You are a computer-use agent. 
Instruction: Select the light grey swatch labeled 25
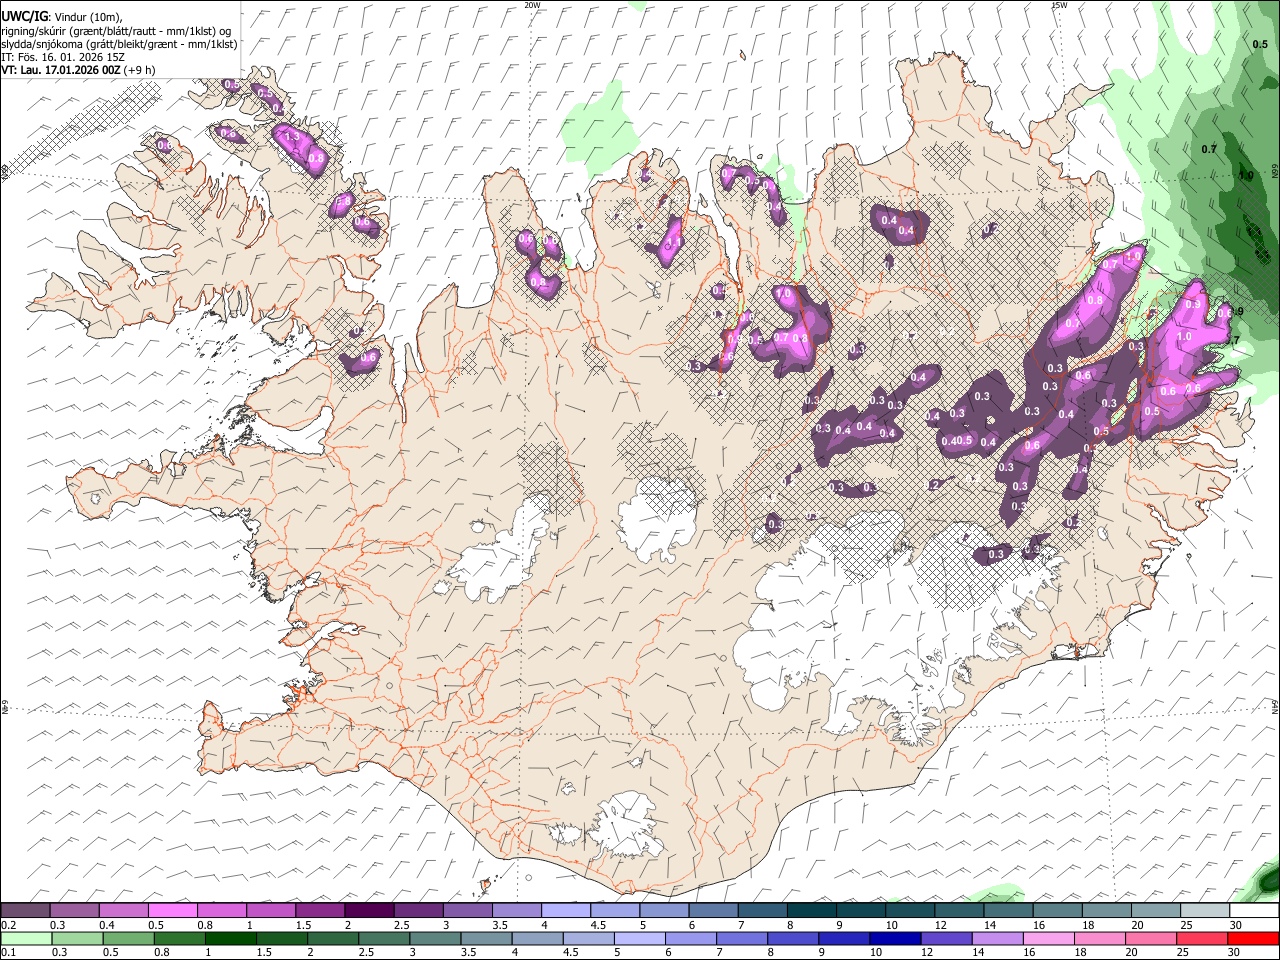click(1204, 910)
